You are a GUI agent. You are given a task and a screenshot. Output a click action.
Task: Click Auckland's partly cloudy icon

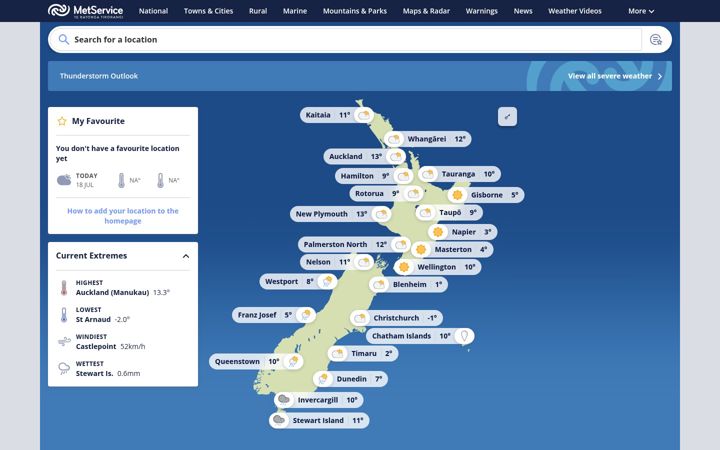396,157
